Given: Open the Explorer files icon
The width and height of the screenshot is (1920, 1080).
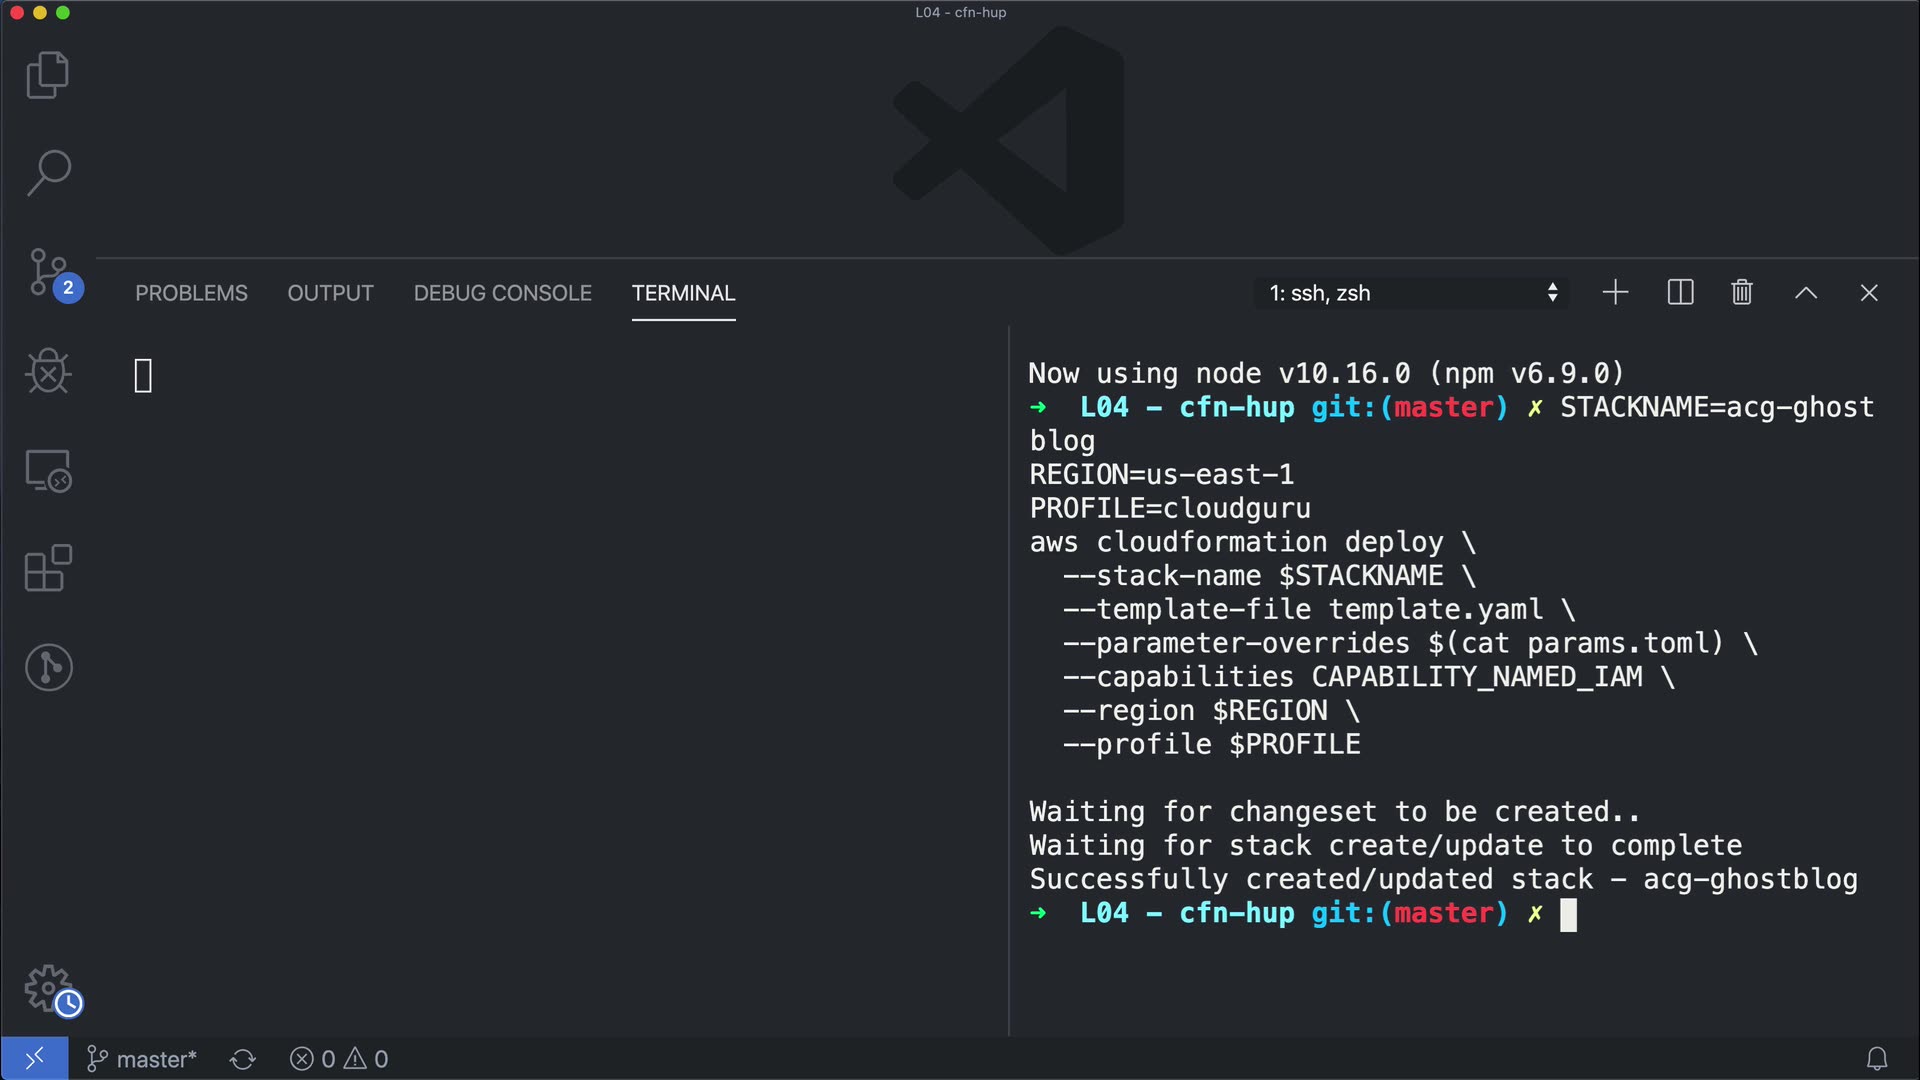Looking at the screenshot, I should [x=47, y=75].
